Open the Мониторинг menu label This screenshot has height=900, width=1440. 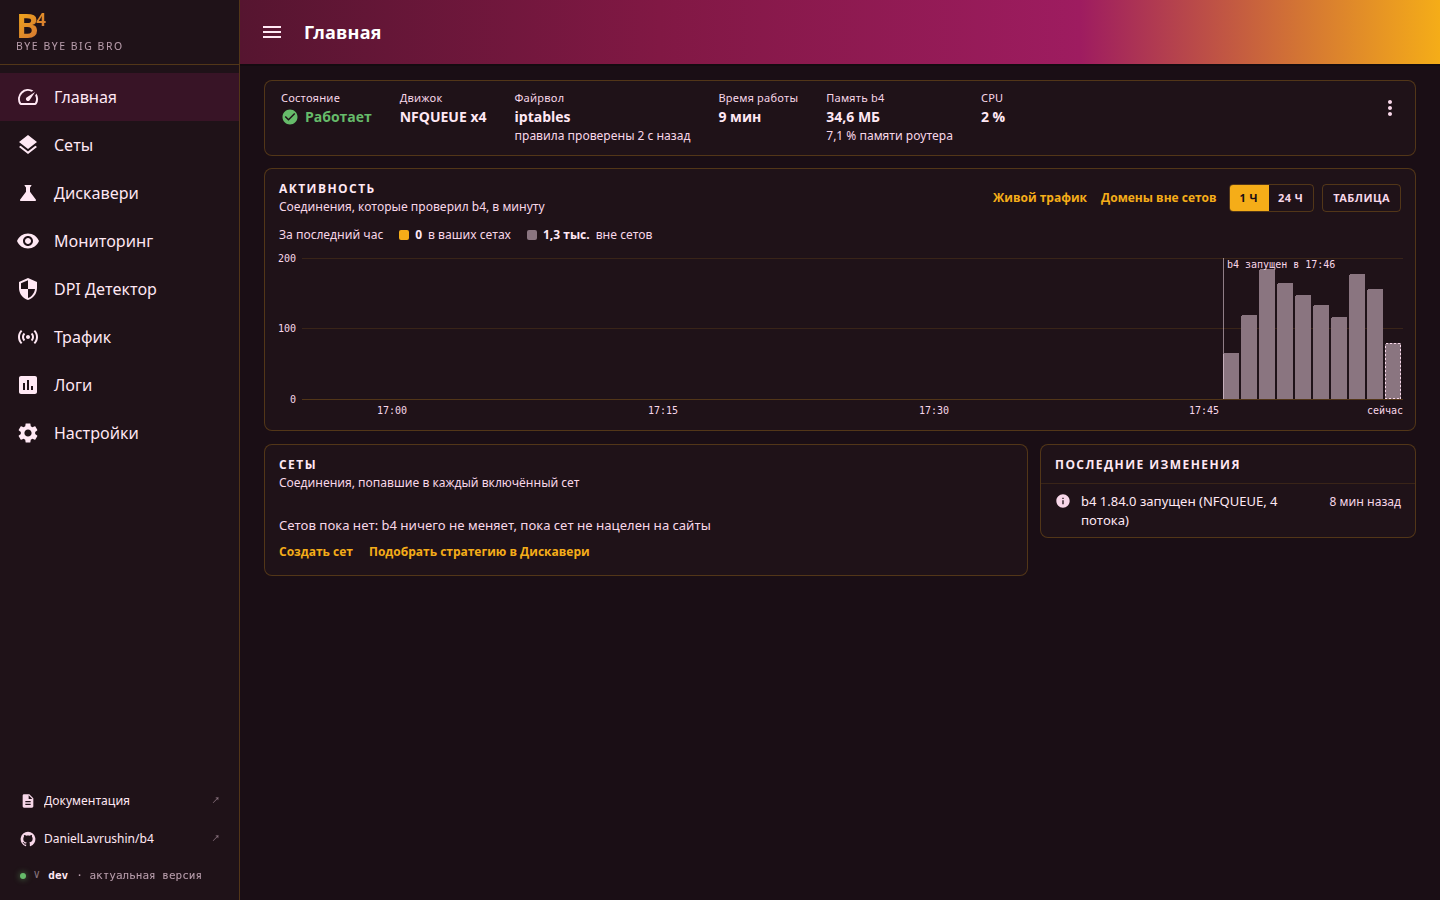(103, 241)
